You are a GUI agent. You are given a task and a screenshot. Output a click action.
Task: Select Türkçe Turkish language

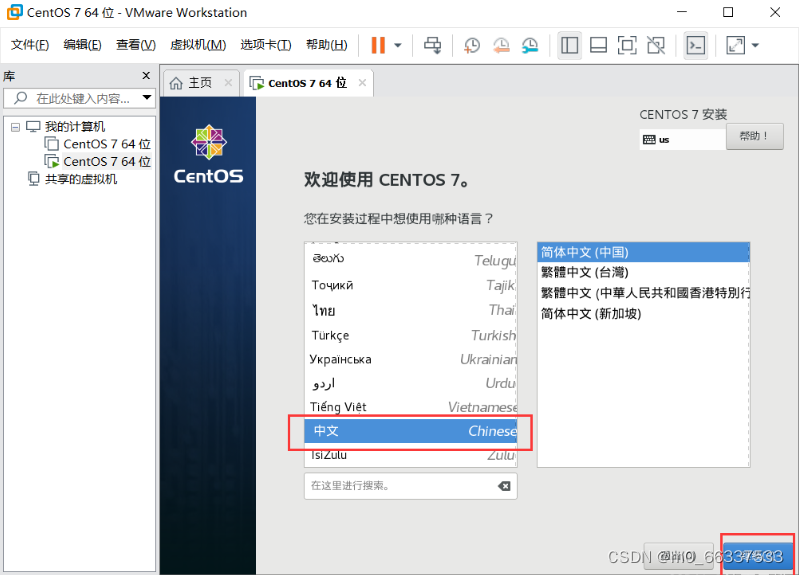tap(411, 335)
